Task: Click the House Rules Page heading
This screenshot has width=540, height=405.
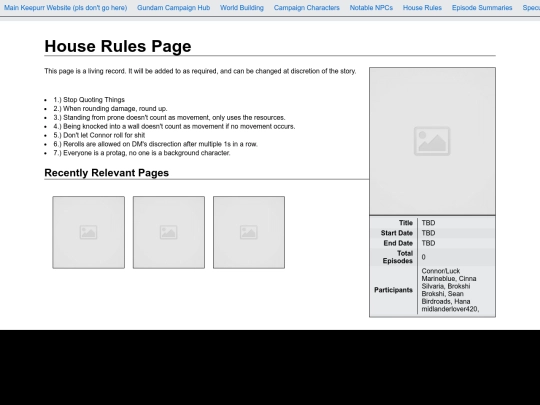Action: pos(118,46)
